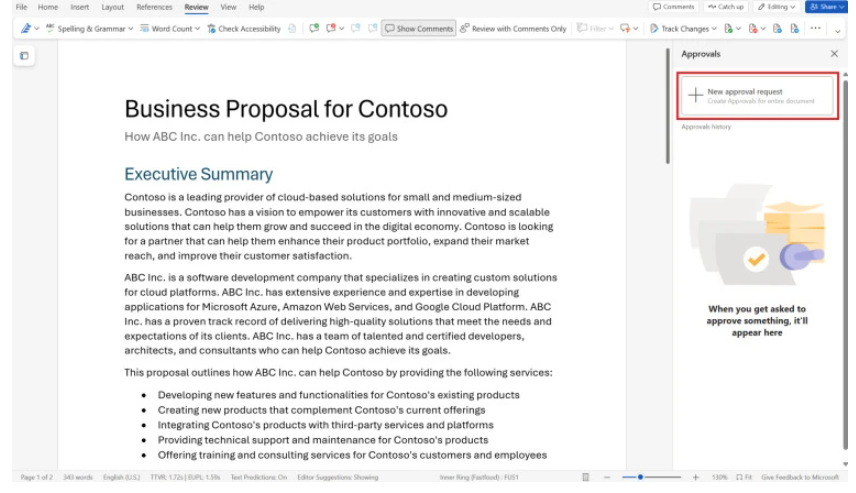
Task: Close the Approvals pane
Action: click(835, 54)
